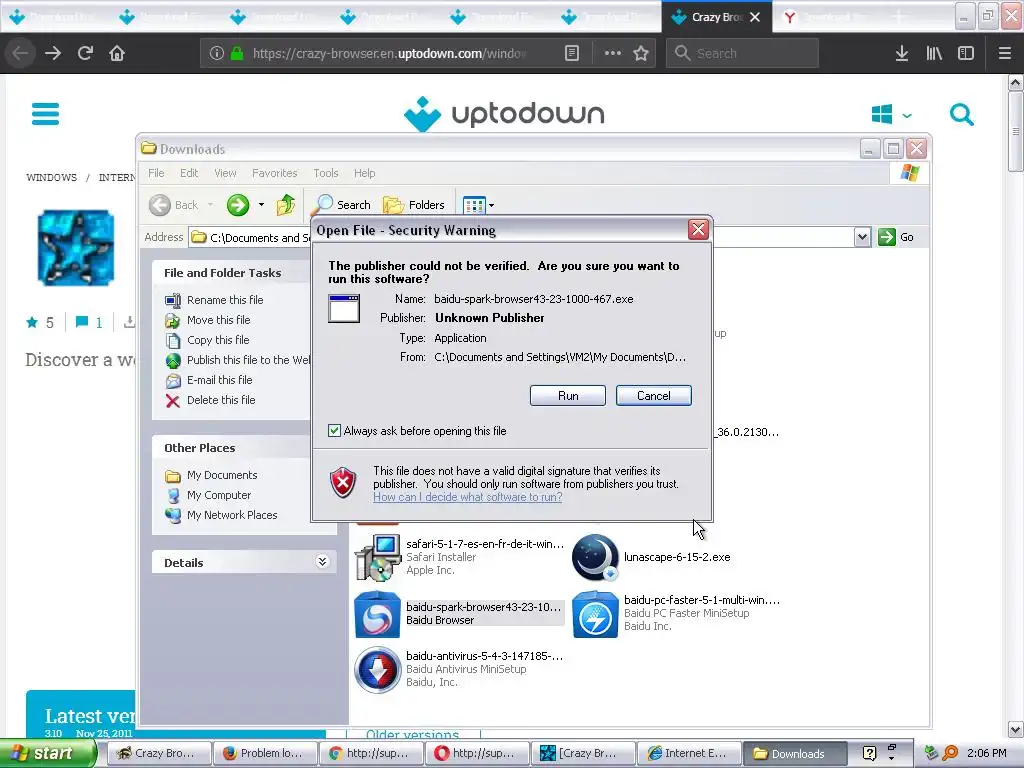This screenshot has height=768, width=1024.
Task: Select the Safari installer file icon
Action: pos(377,557)
